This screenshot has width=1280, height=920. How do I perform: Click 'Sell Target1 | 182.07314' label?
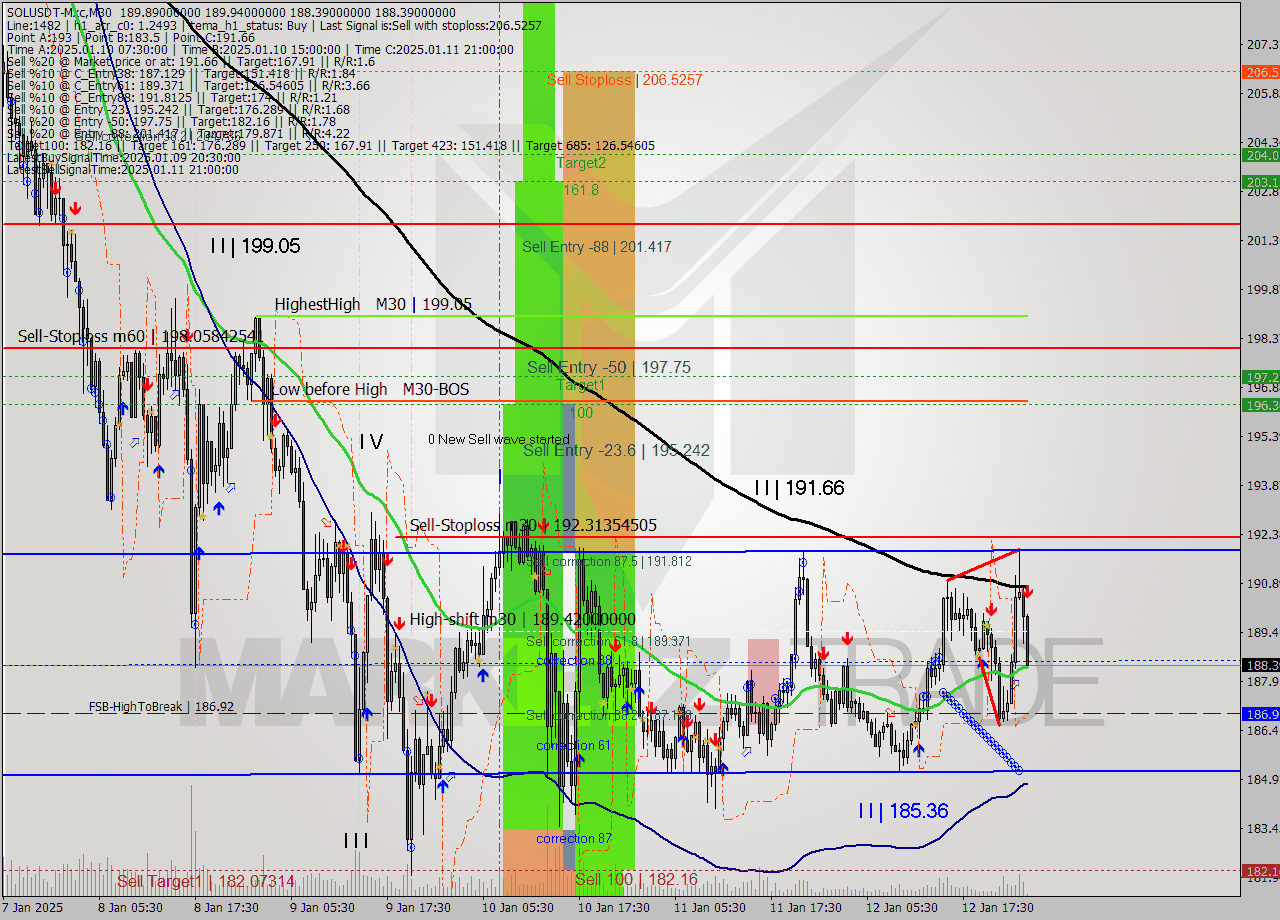(206, 881)
